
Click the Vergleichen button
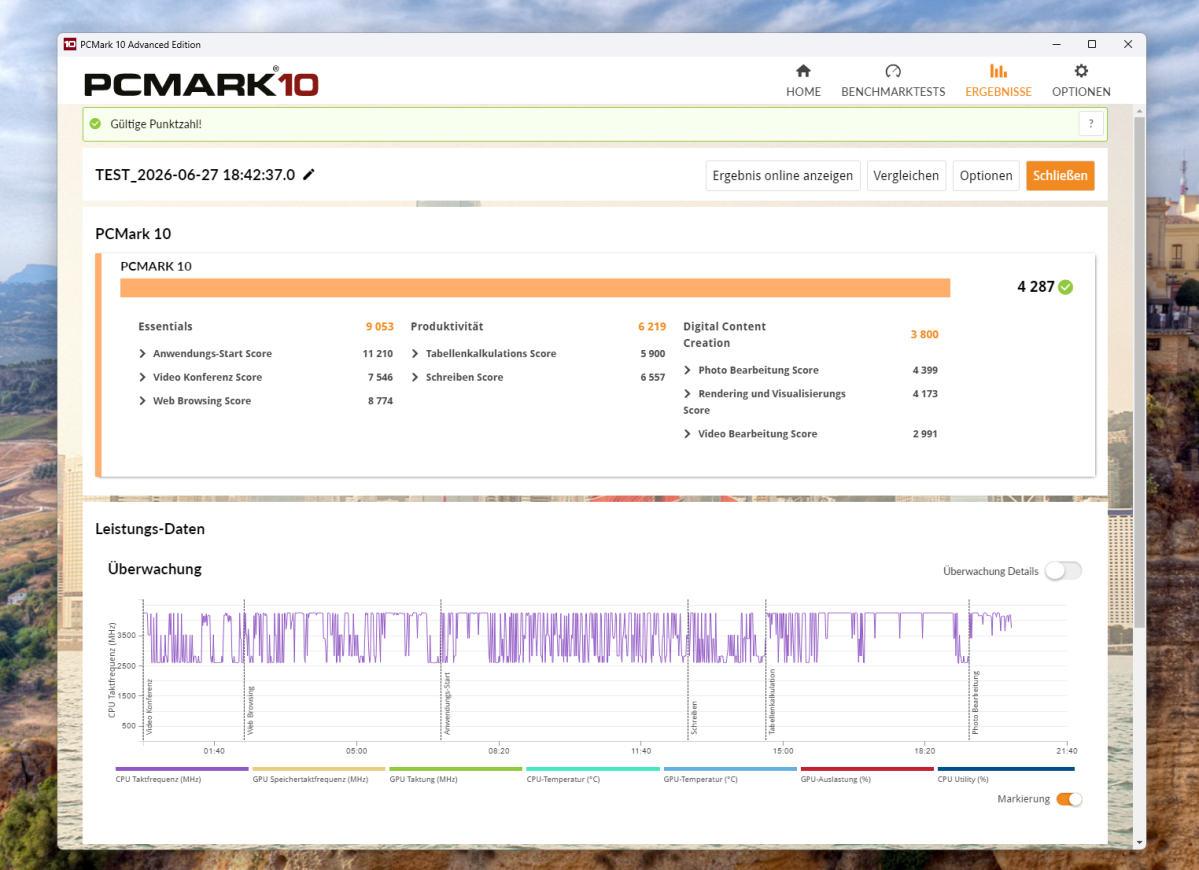(x=906, y=175)
